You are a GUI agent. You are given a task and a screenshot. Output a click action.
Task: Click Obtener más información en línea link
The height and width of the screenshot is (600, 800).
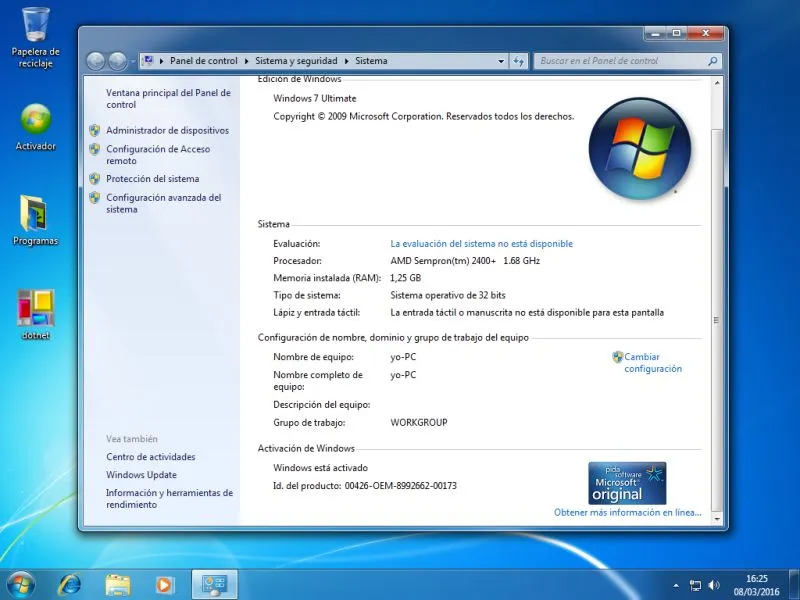(x=628, y=512)
